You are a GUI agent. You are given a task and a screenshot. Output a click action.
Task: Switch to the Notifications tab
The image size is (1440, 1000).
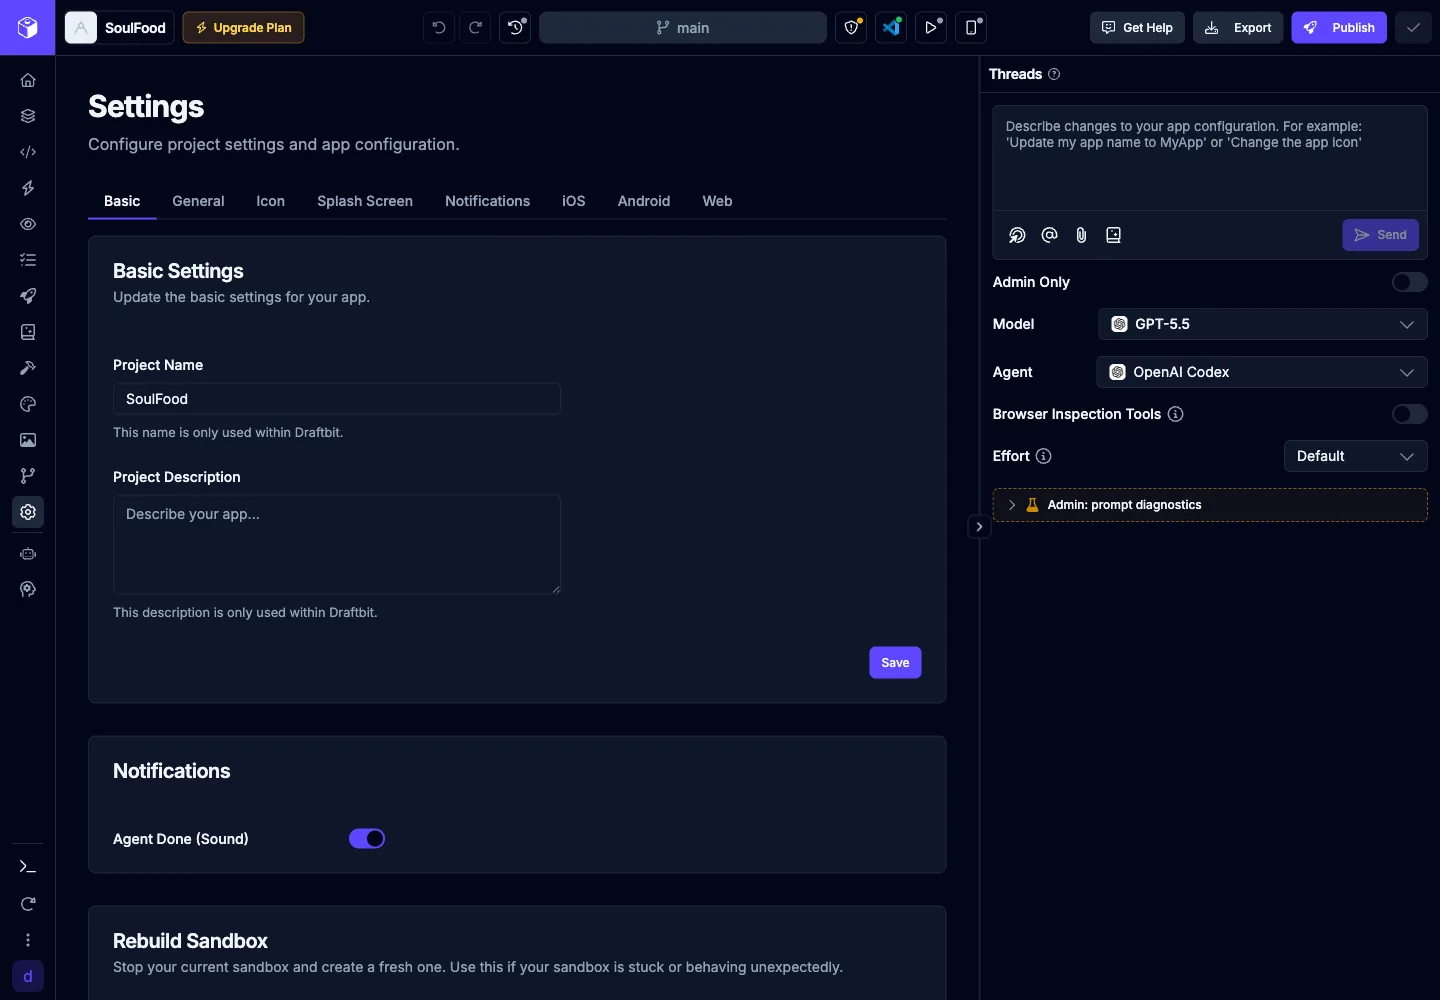click(487, 201)
